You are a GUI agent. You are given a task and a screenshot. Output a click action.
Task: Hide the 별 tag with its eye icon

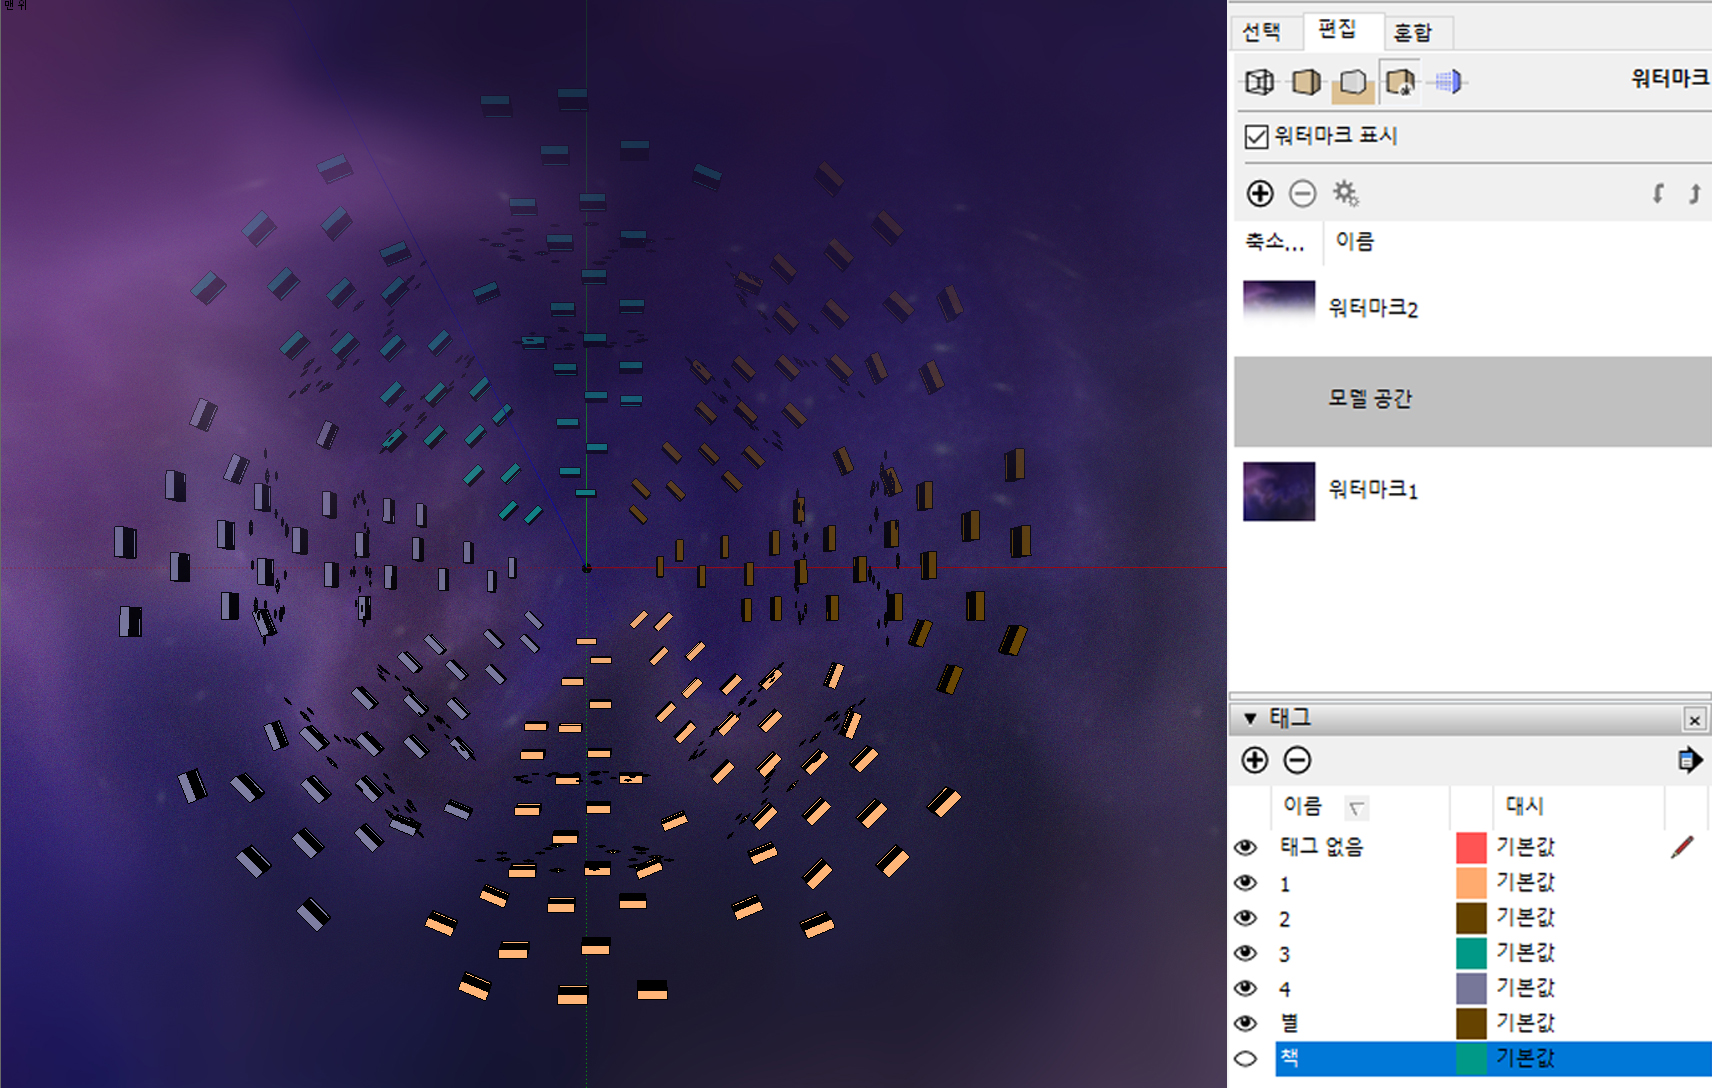tap(1245, 1023)
